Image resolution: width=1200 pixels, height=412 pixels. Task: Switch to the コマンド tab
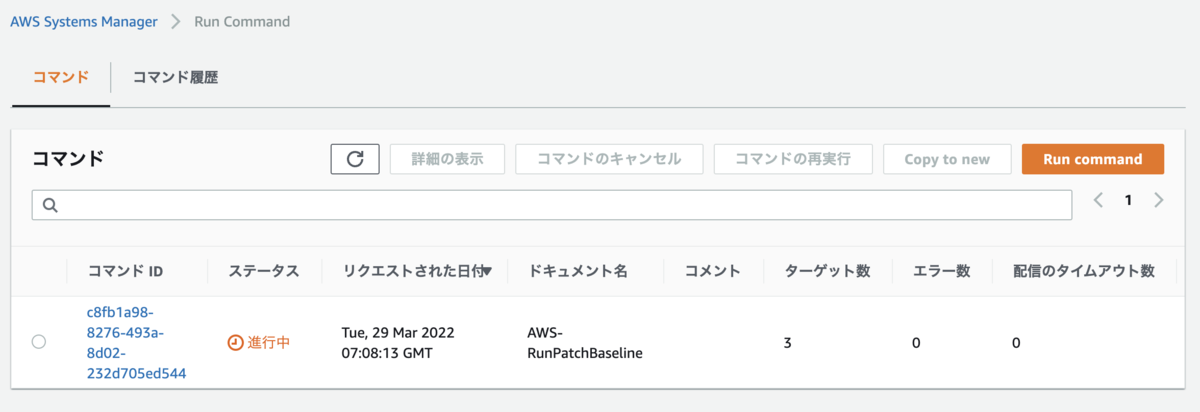(61, 77)
